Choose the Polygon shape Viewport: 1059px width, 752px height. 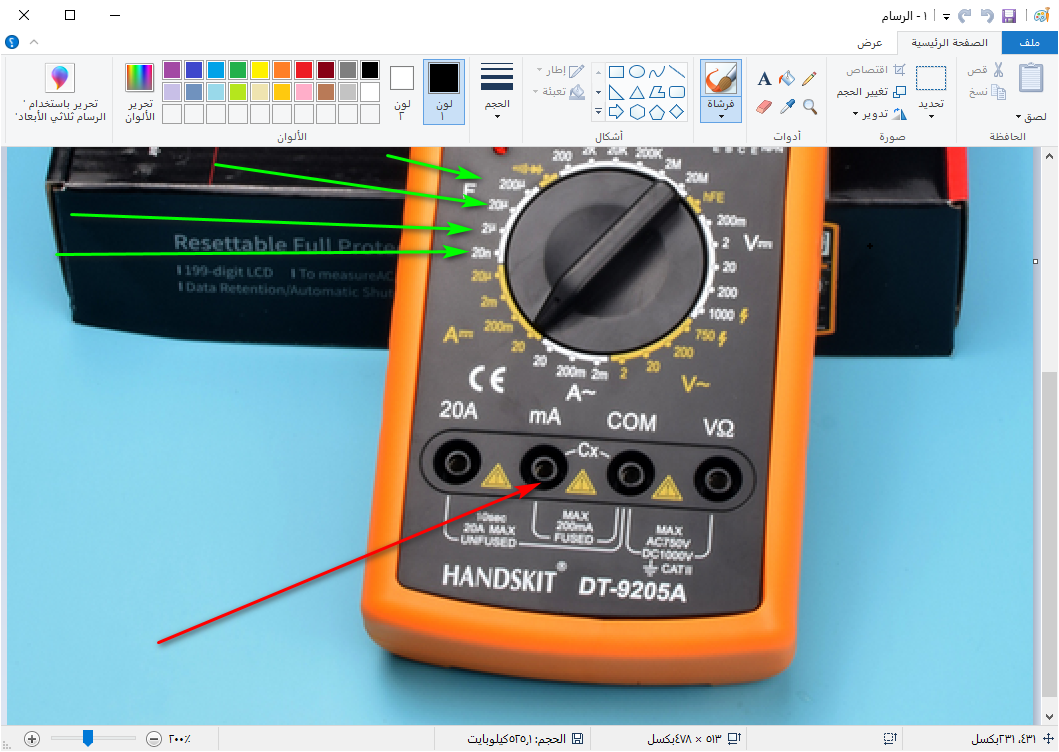pyautogui.click(x=656, y=92)
